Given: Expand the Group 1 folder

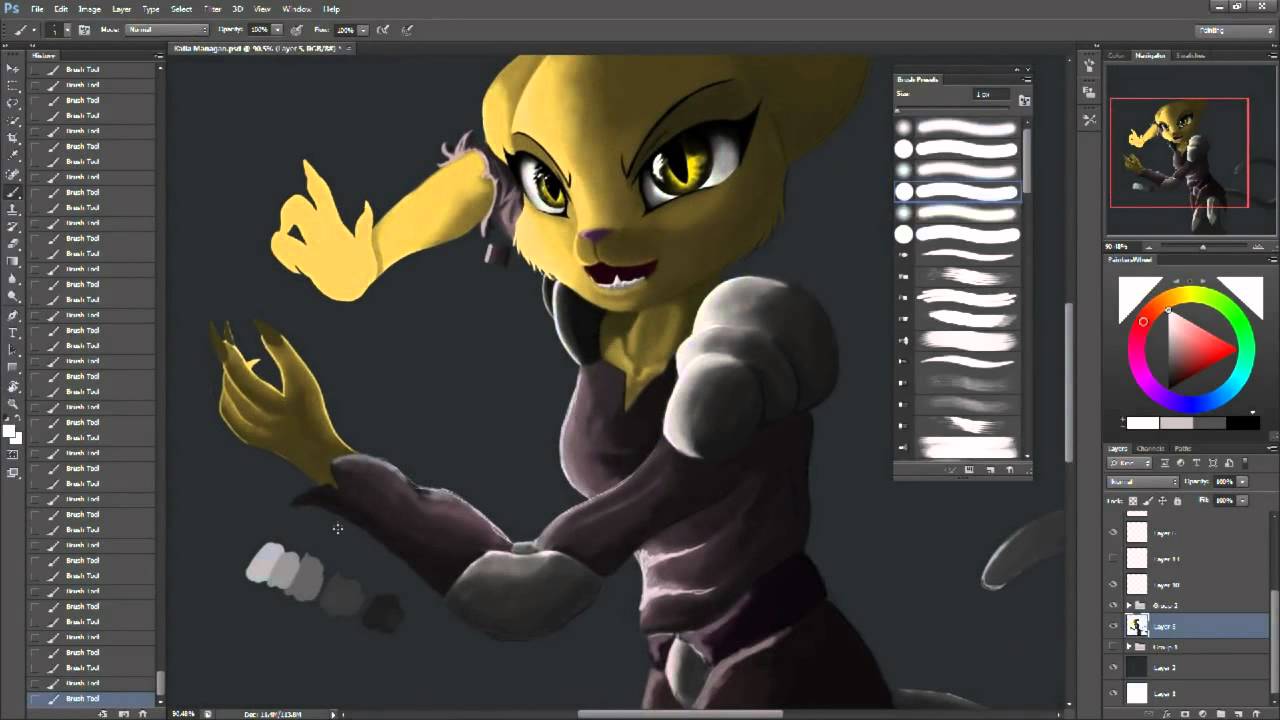Looking at the screenshot, I should (1128, 647).
